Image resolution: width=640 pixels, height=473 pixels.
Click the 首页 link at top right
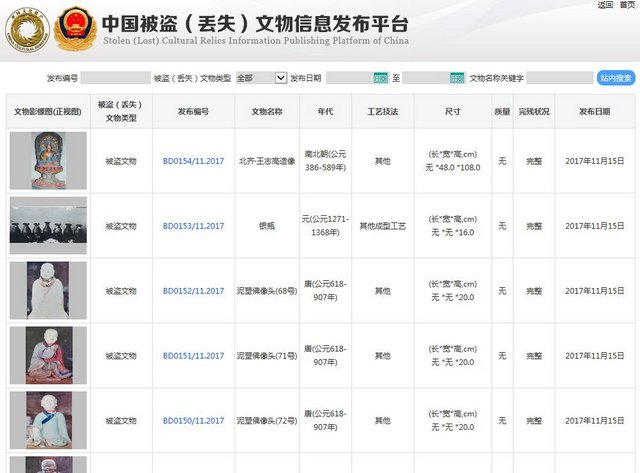627,5
